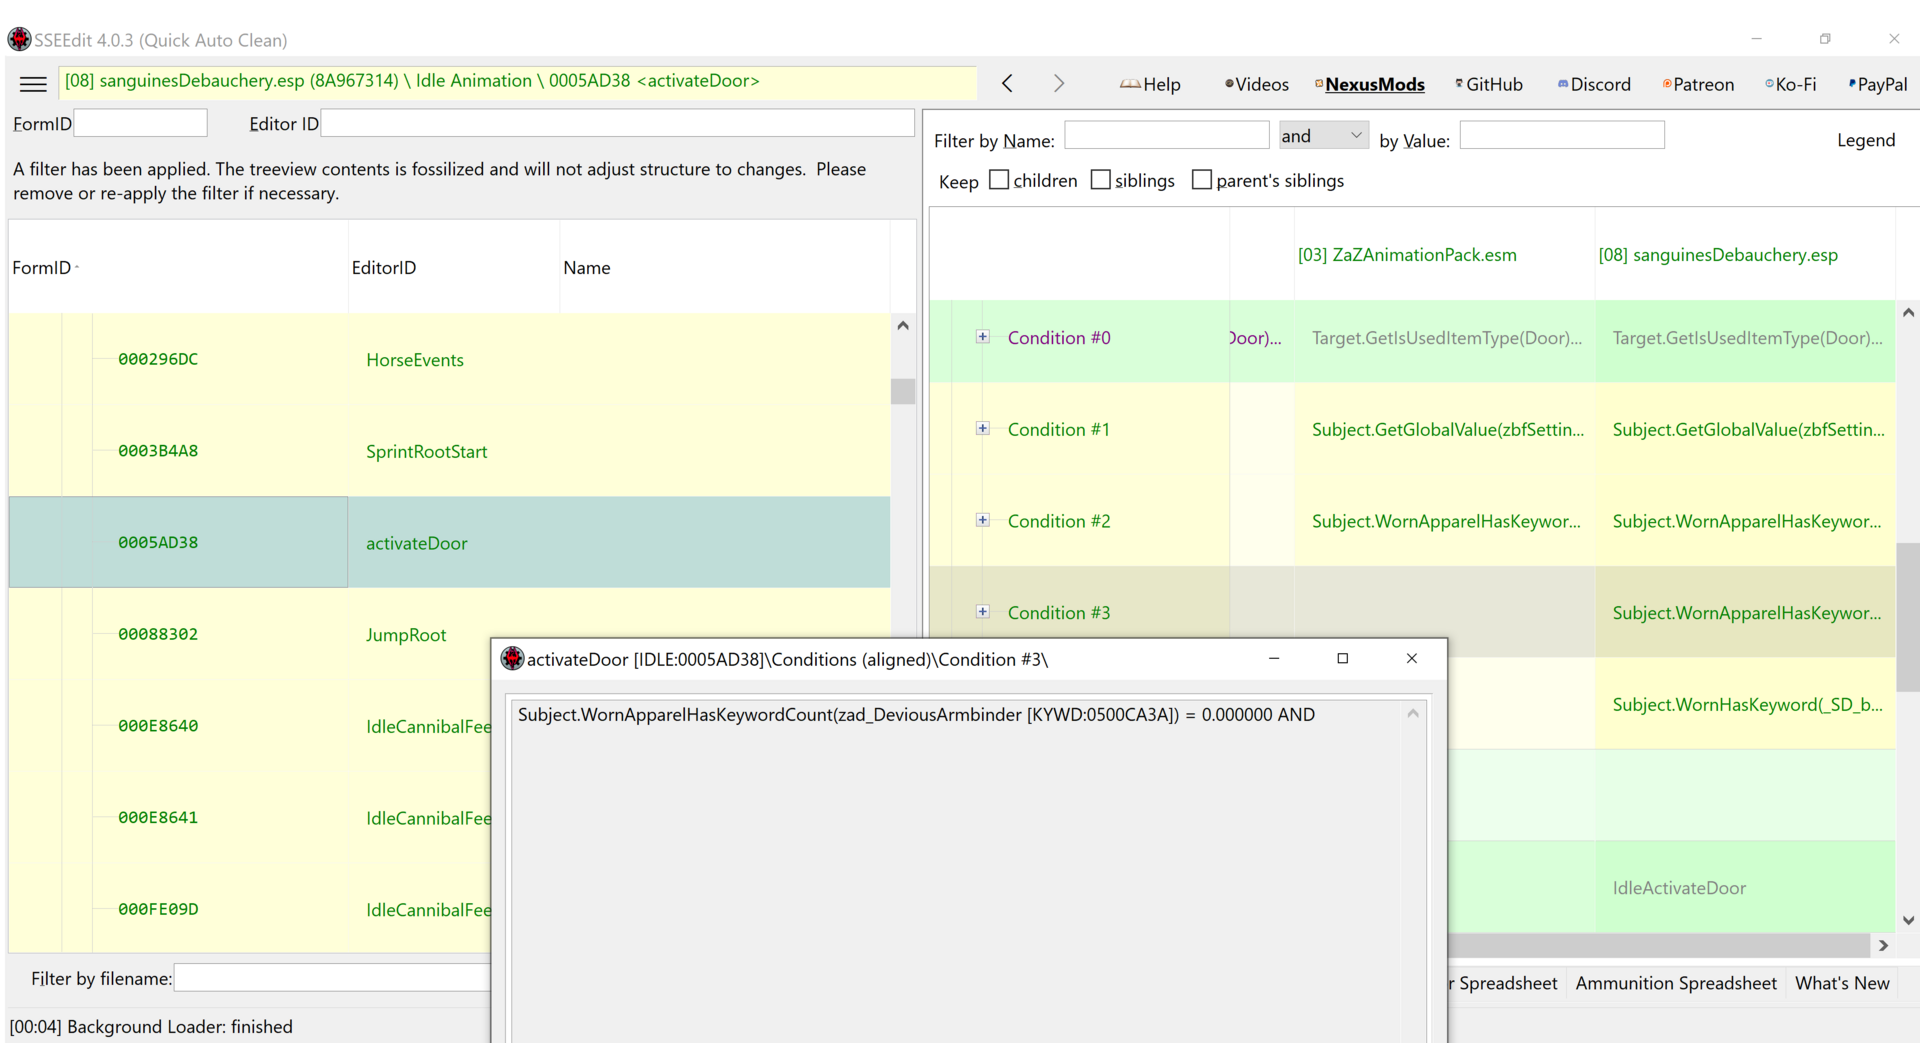The height and width of the screenshot is (1043, 1920).
Task: Close the activateDoor condition popup
Action: pyautogui.click(x=1411, y=658)
